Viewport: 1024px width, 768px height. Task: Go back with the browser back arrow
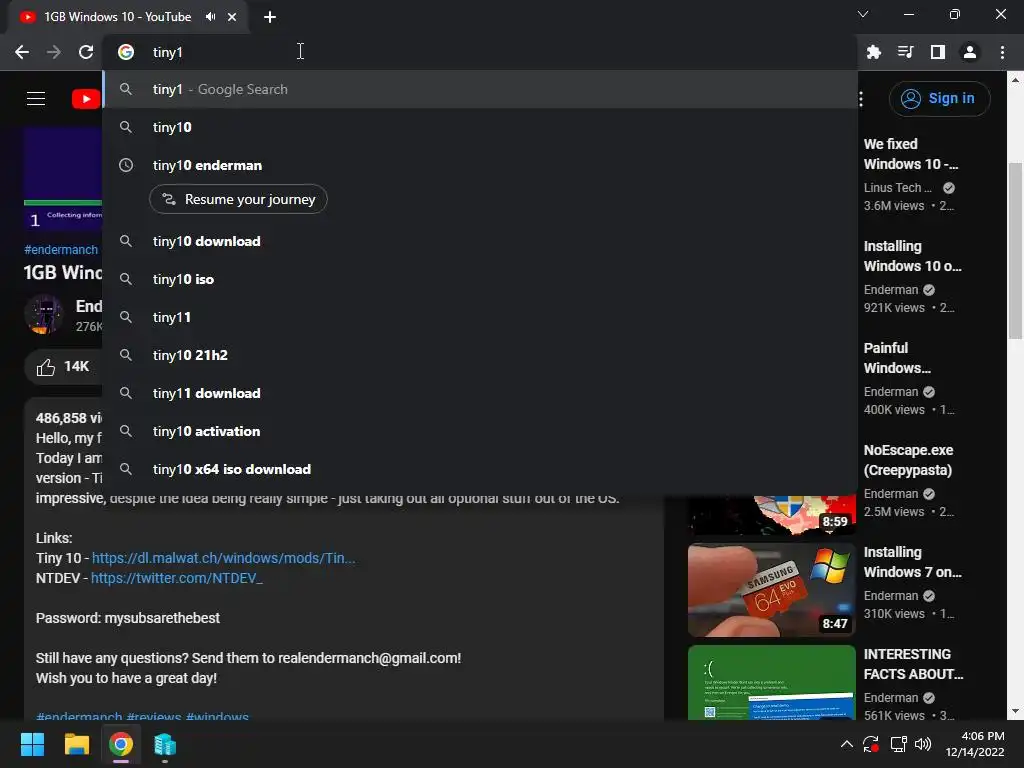click(x=22, y=52)
